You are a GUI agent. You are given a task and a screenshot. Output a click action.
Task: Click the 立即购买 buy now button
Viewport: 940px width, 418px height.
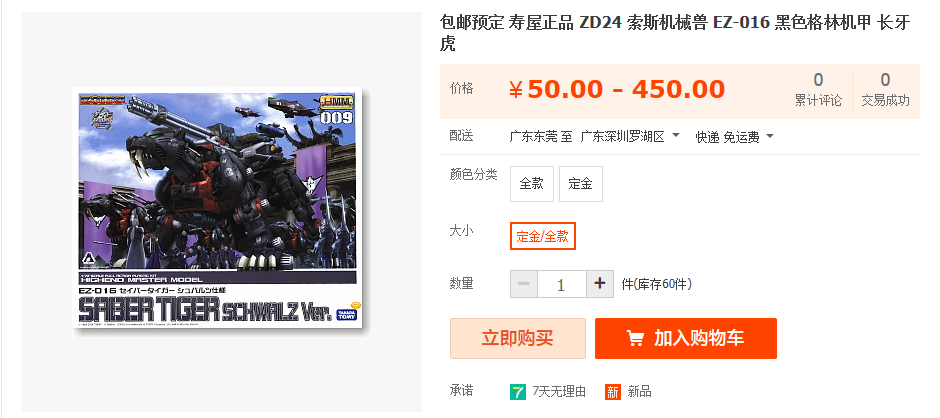click(518, 338)
